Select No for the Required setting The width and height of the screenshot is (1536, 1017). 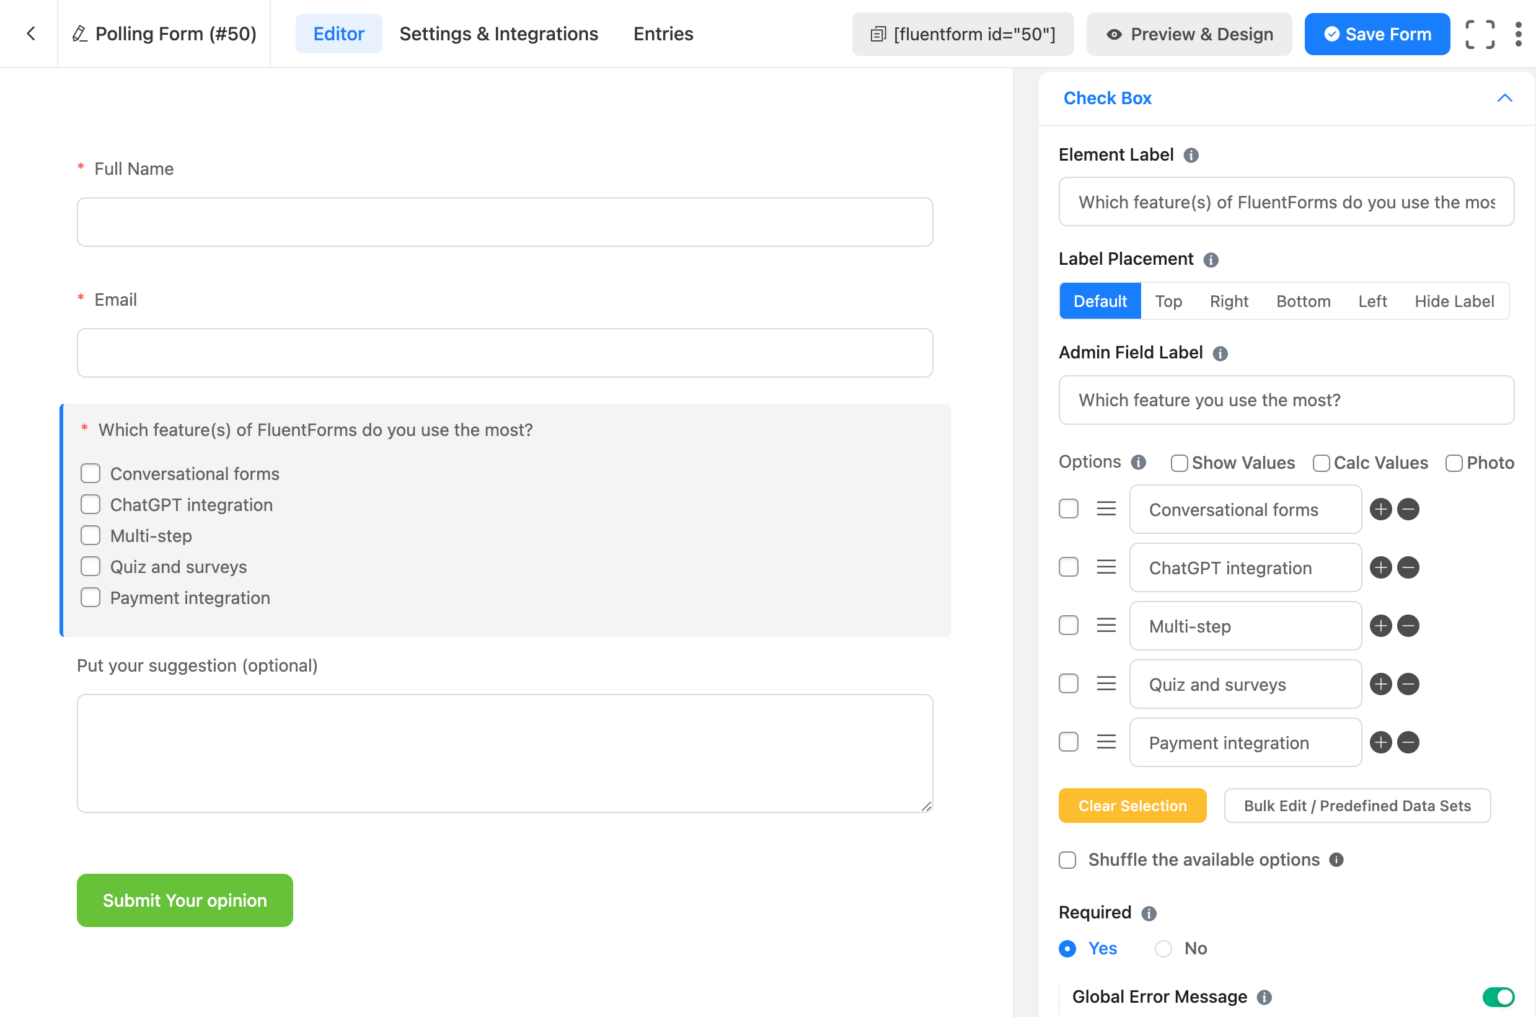point(1163,948)
